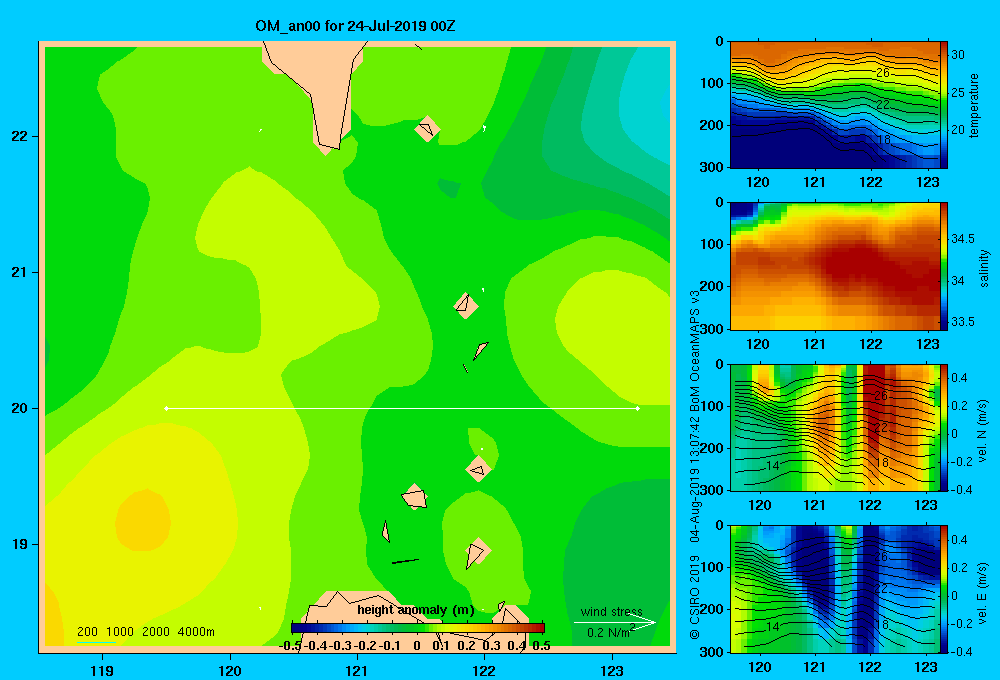
Task: Click the '1000' bathymetry depth legend entry
Action: point(120,632)
